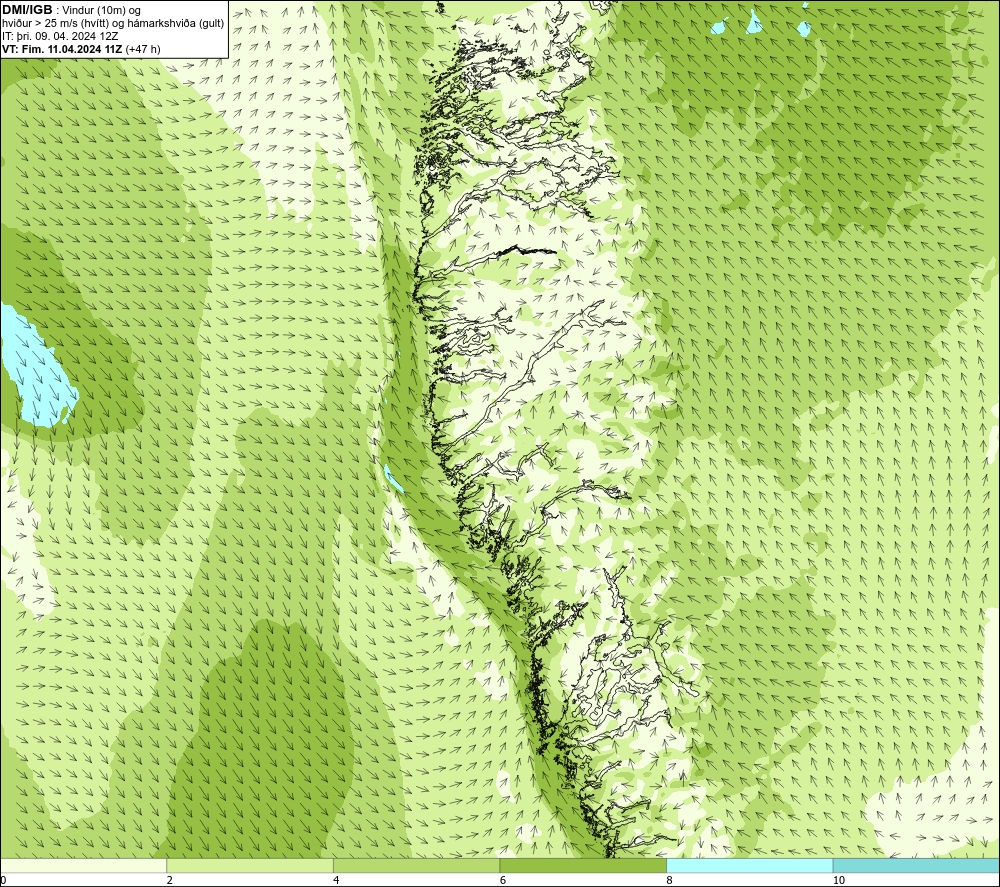Viewport: 1000px width, 887px height.
Task: Click the thick black fjord line on the map
Action: pos(525,250)
